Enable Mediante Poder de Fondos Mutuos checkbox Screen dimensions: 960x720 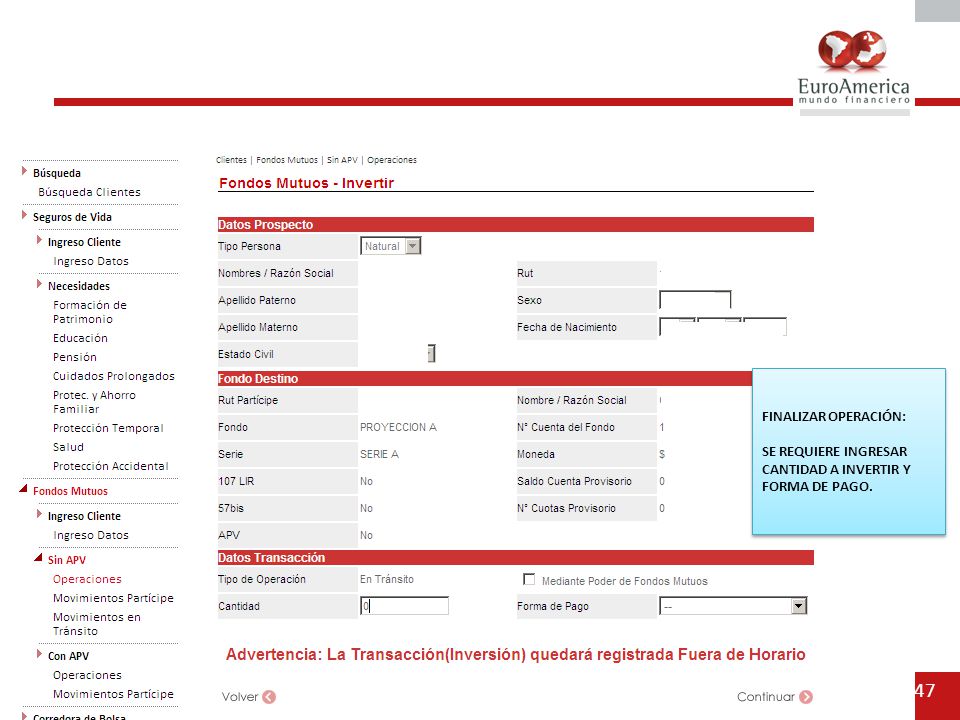point(529,579)
